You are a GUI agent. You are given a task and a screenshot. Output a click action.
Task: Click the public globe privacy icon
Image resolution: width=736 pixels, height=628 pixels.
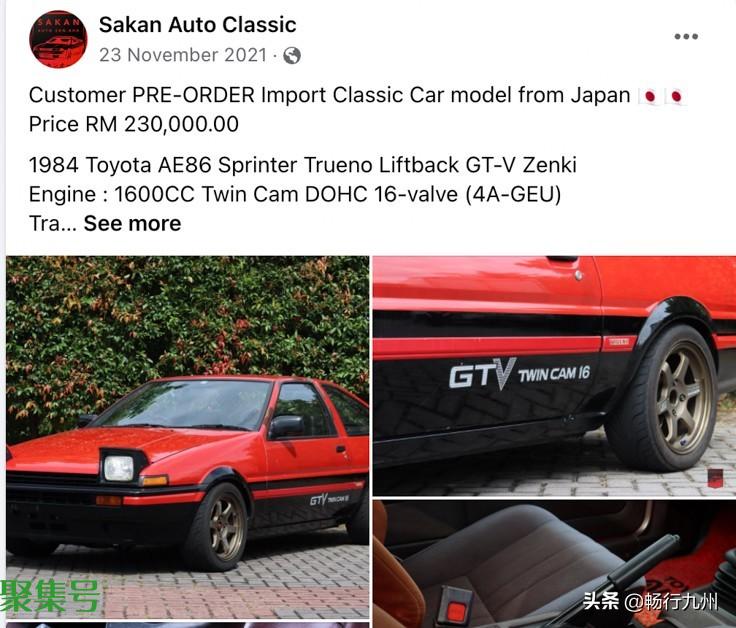(292, 55)
